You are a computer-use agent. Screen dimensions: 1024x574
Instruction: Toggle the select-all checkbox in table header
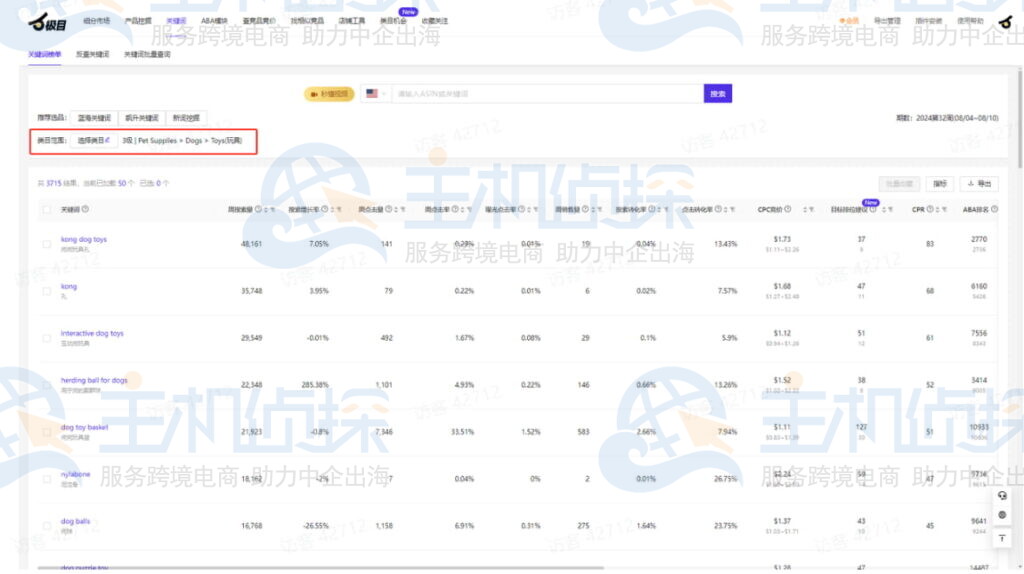(46, 210)
